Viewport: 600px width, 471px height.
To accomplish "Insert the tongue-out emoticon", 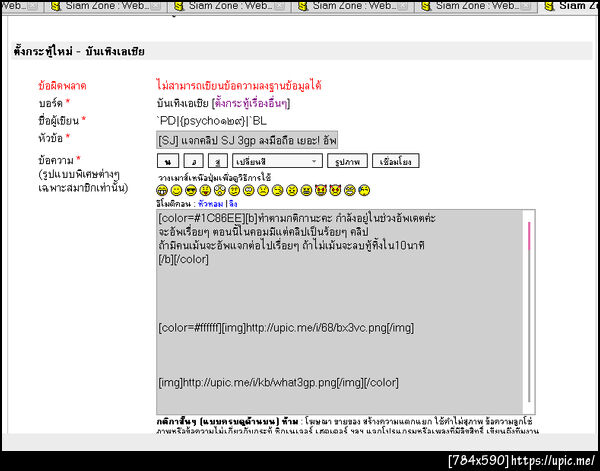I will (205, 190).
